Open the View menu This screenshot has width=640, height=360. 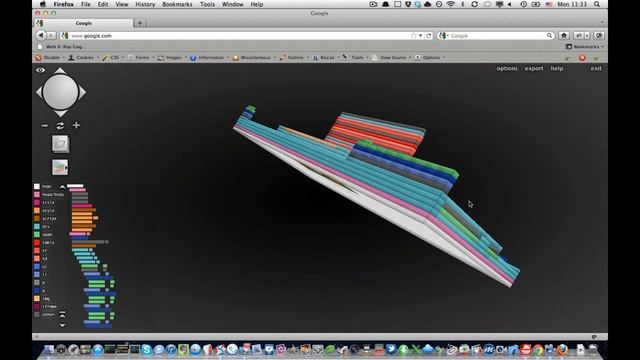(x=122, y=4)
